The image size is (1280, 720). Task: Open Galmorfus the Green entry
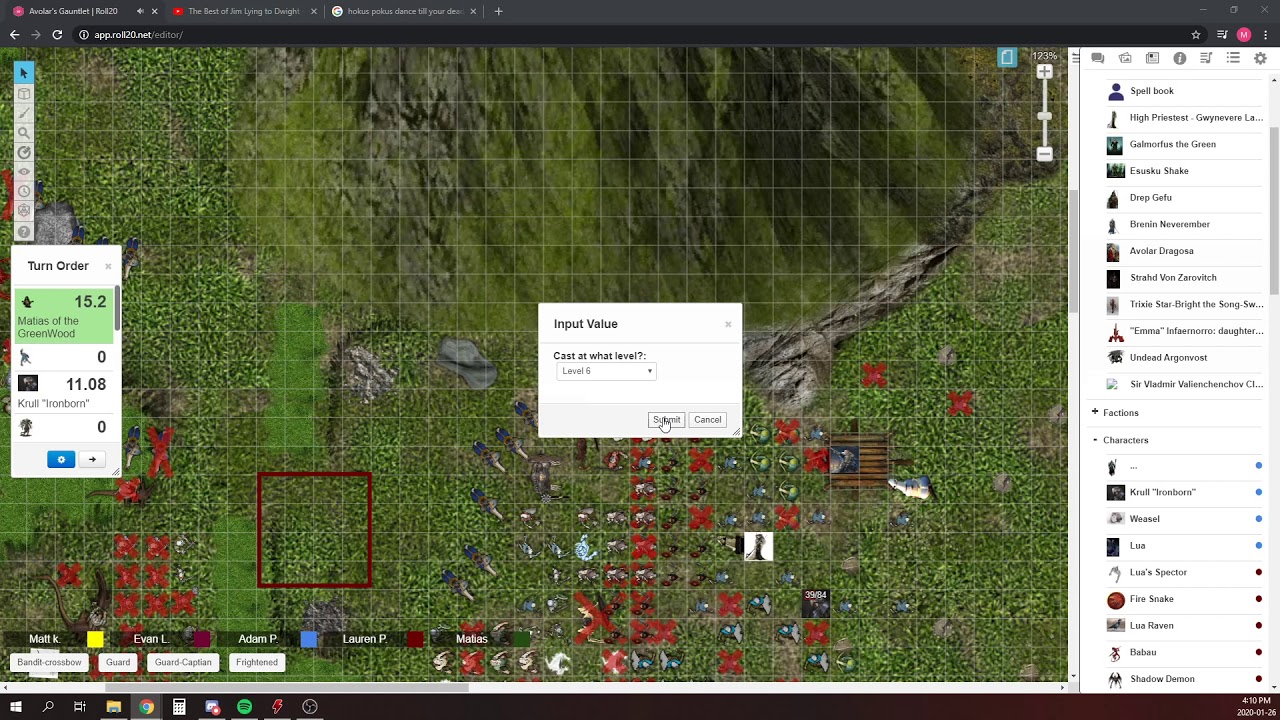point(1185,144)
